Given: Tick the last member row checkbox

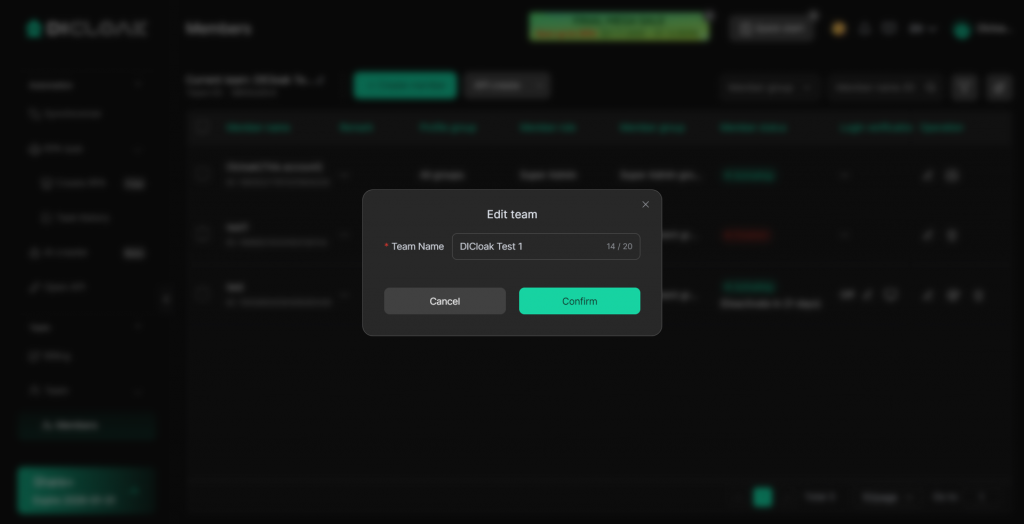Looking at the screenshot, I should [x=202, y=294].
